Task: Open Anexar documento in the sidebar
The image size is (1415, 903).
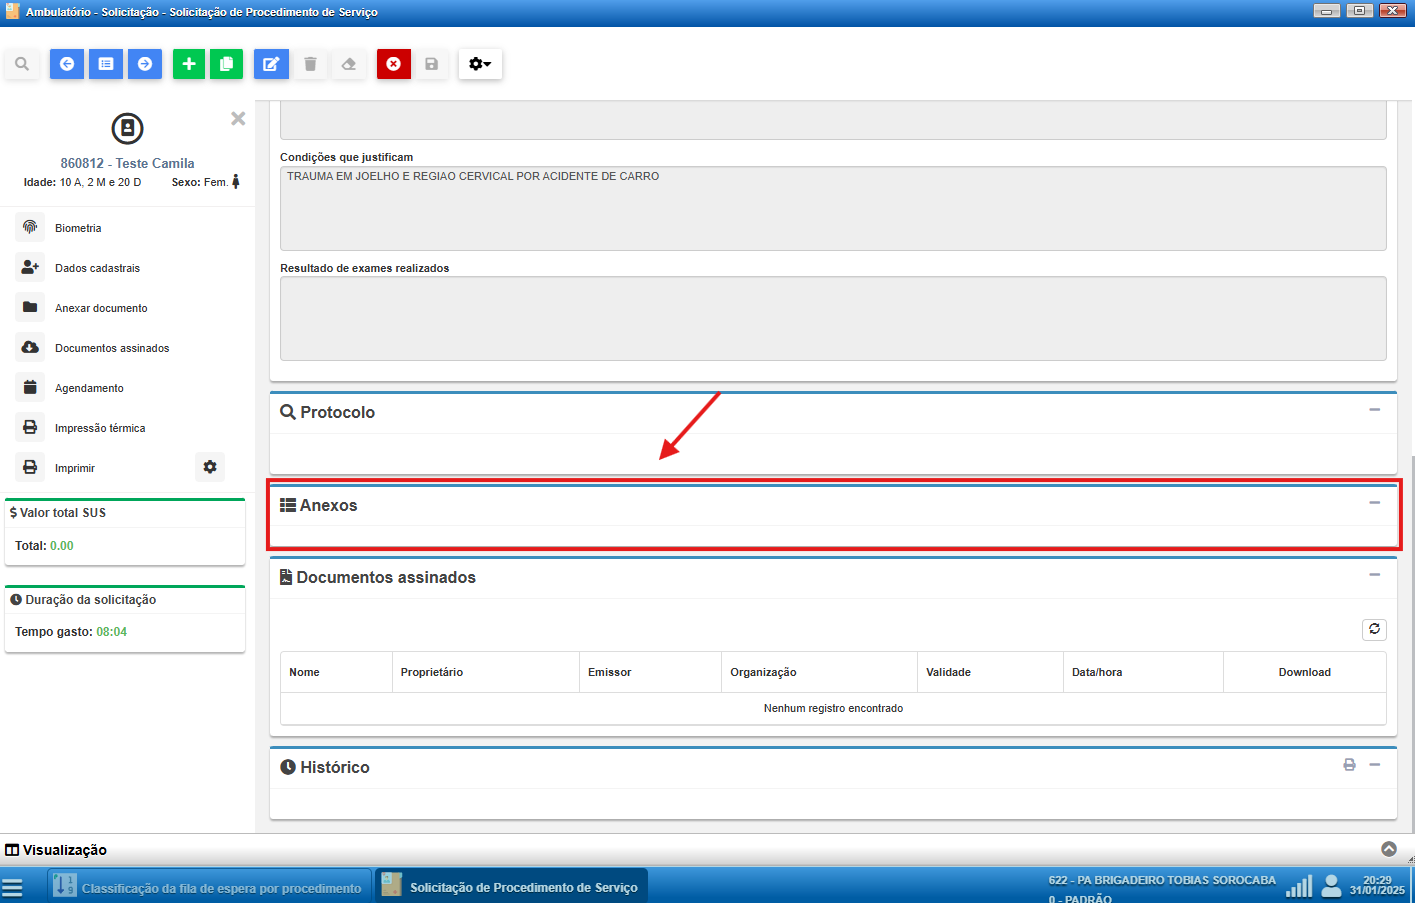Action: point(100,308)
